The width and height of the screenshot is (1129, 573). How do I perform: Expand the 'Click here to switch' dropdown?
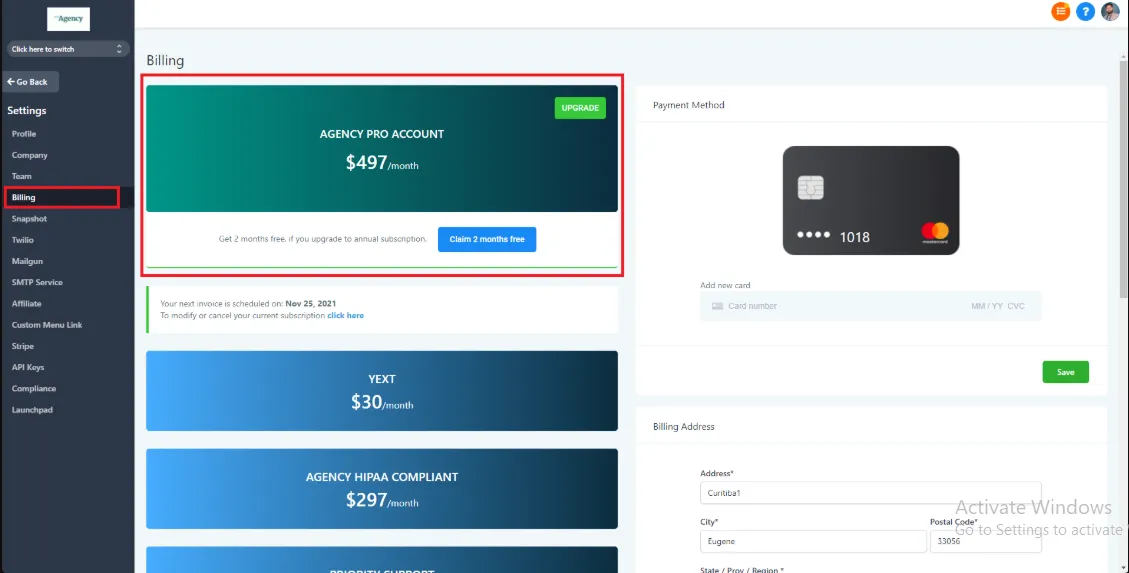[68, 49]
